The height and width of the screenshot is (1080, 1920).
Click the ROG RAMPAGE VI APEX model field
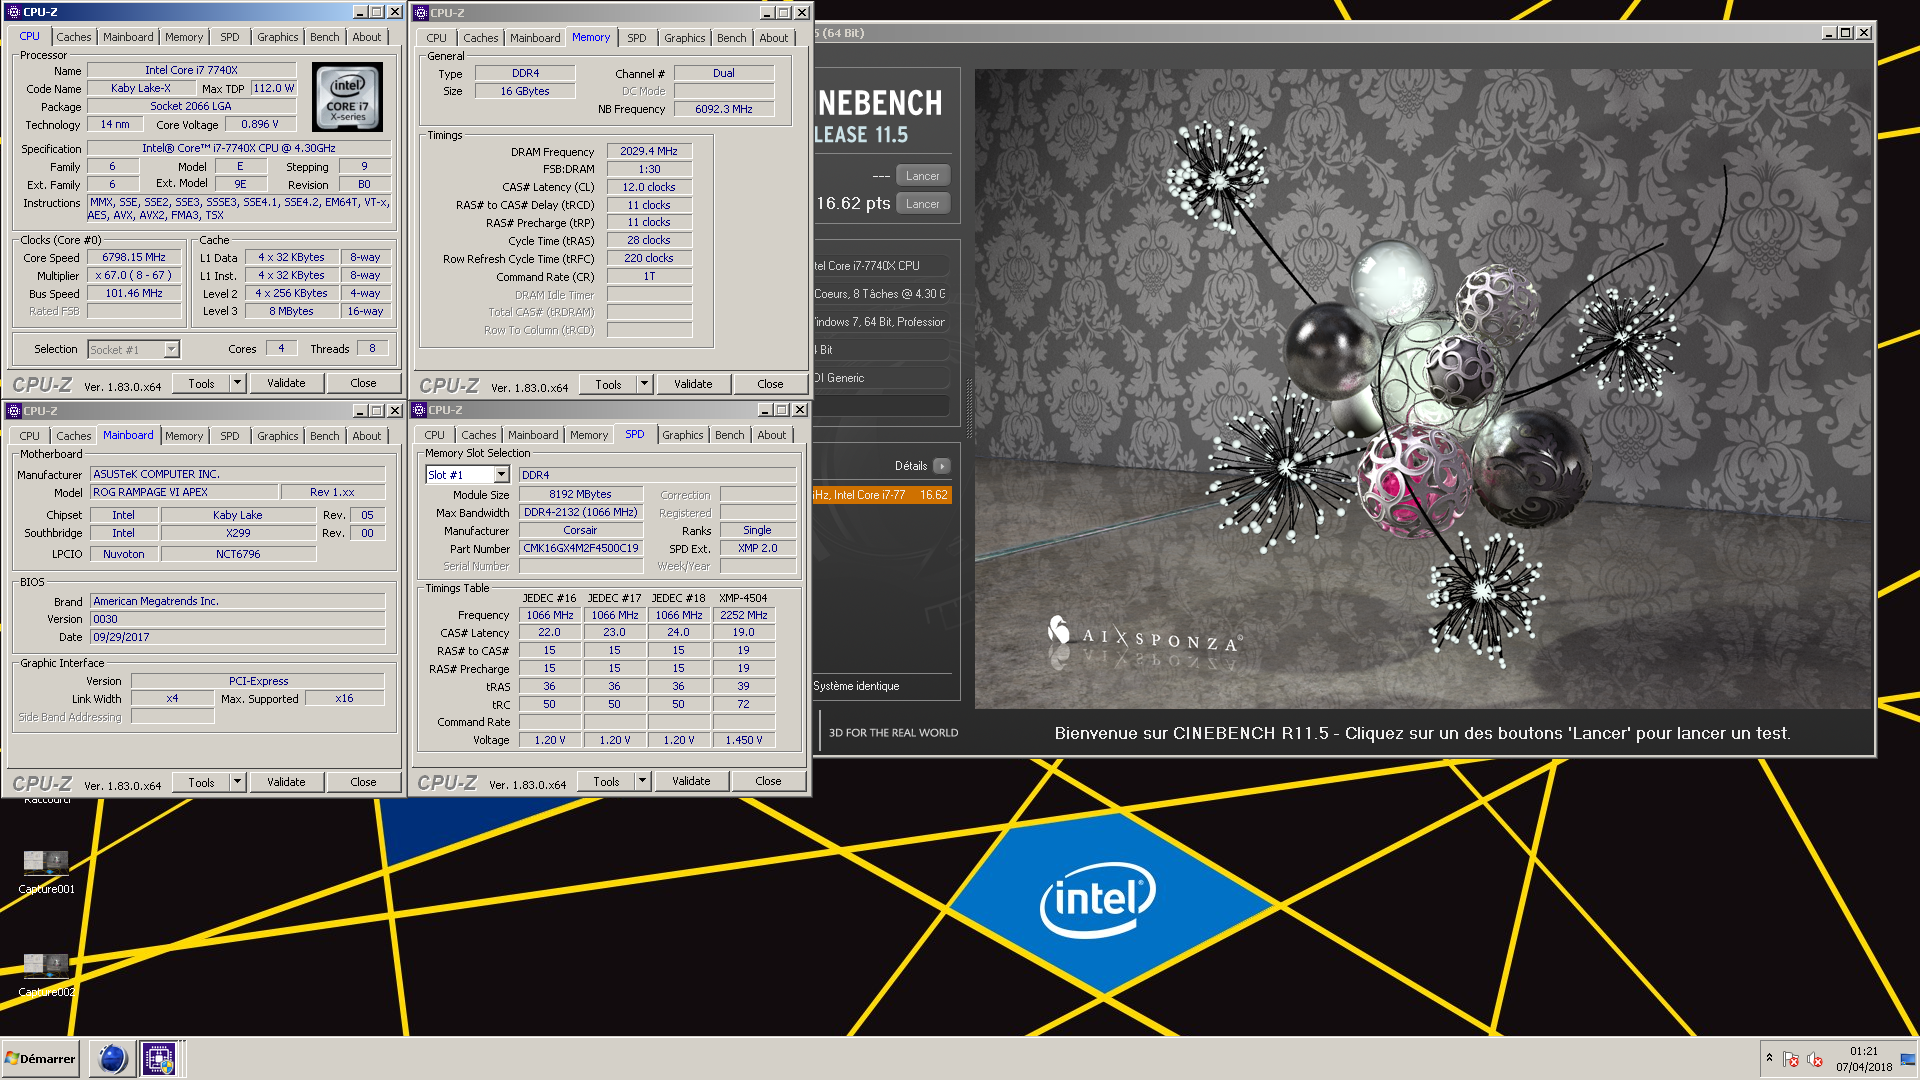pyautogui.click(x=183, y=492)
